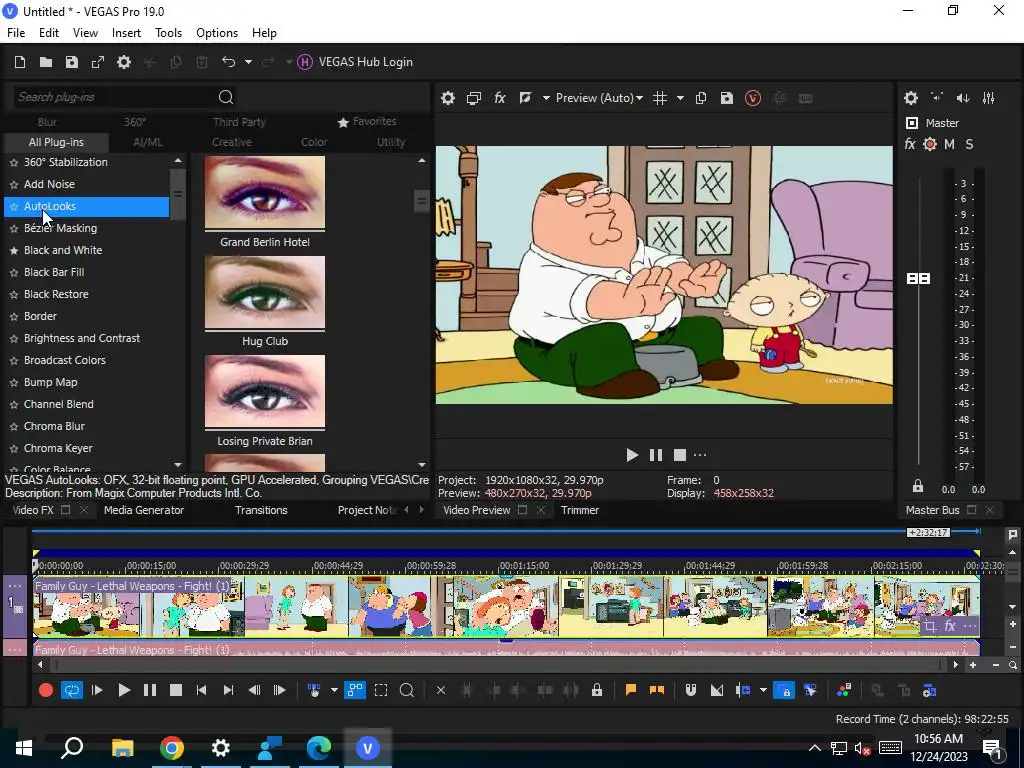The height and width of the screenshot is (768, 1024).
Task: Open overlays dropdown arrow next to grid
Action: 680,98
